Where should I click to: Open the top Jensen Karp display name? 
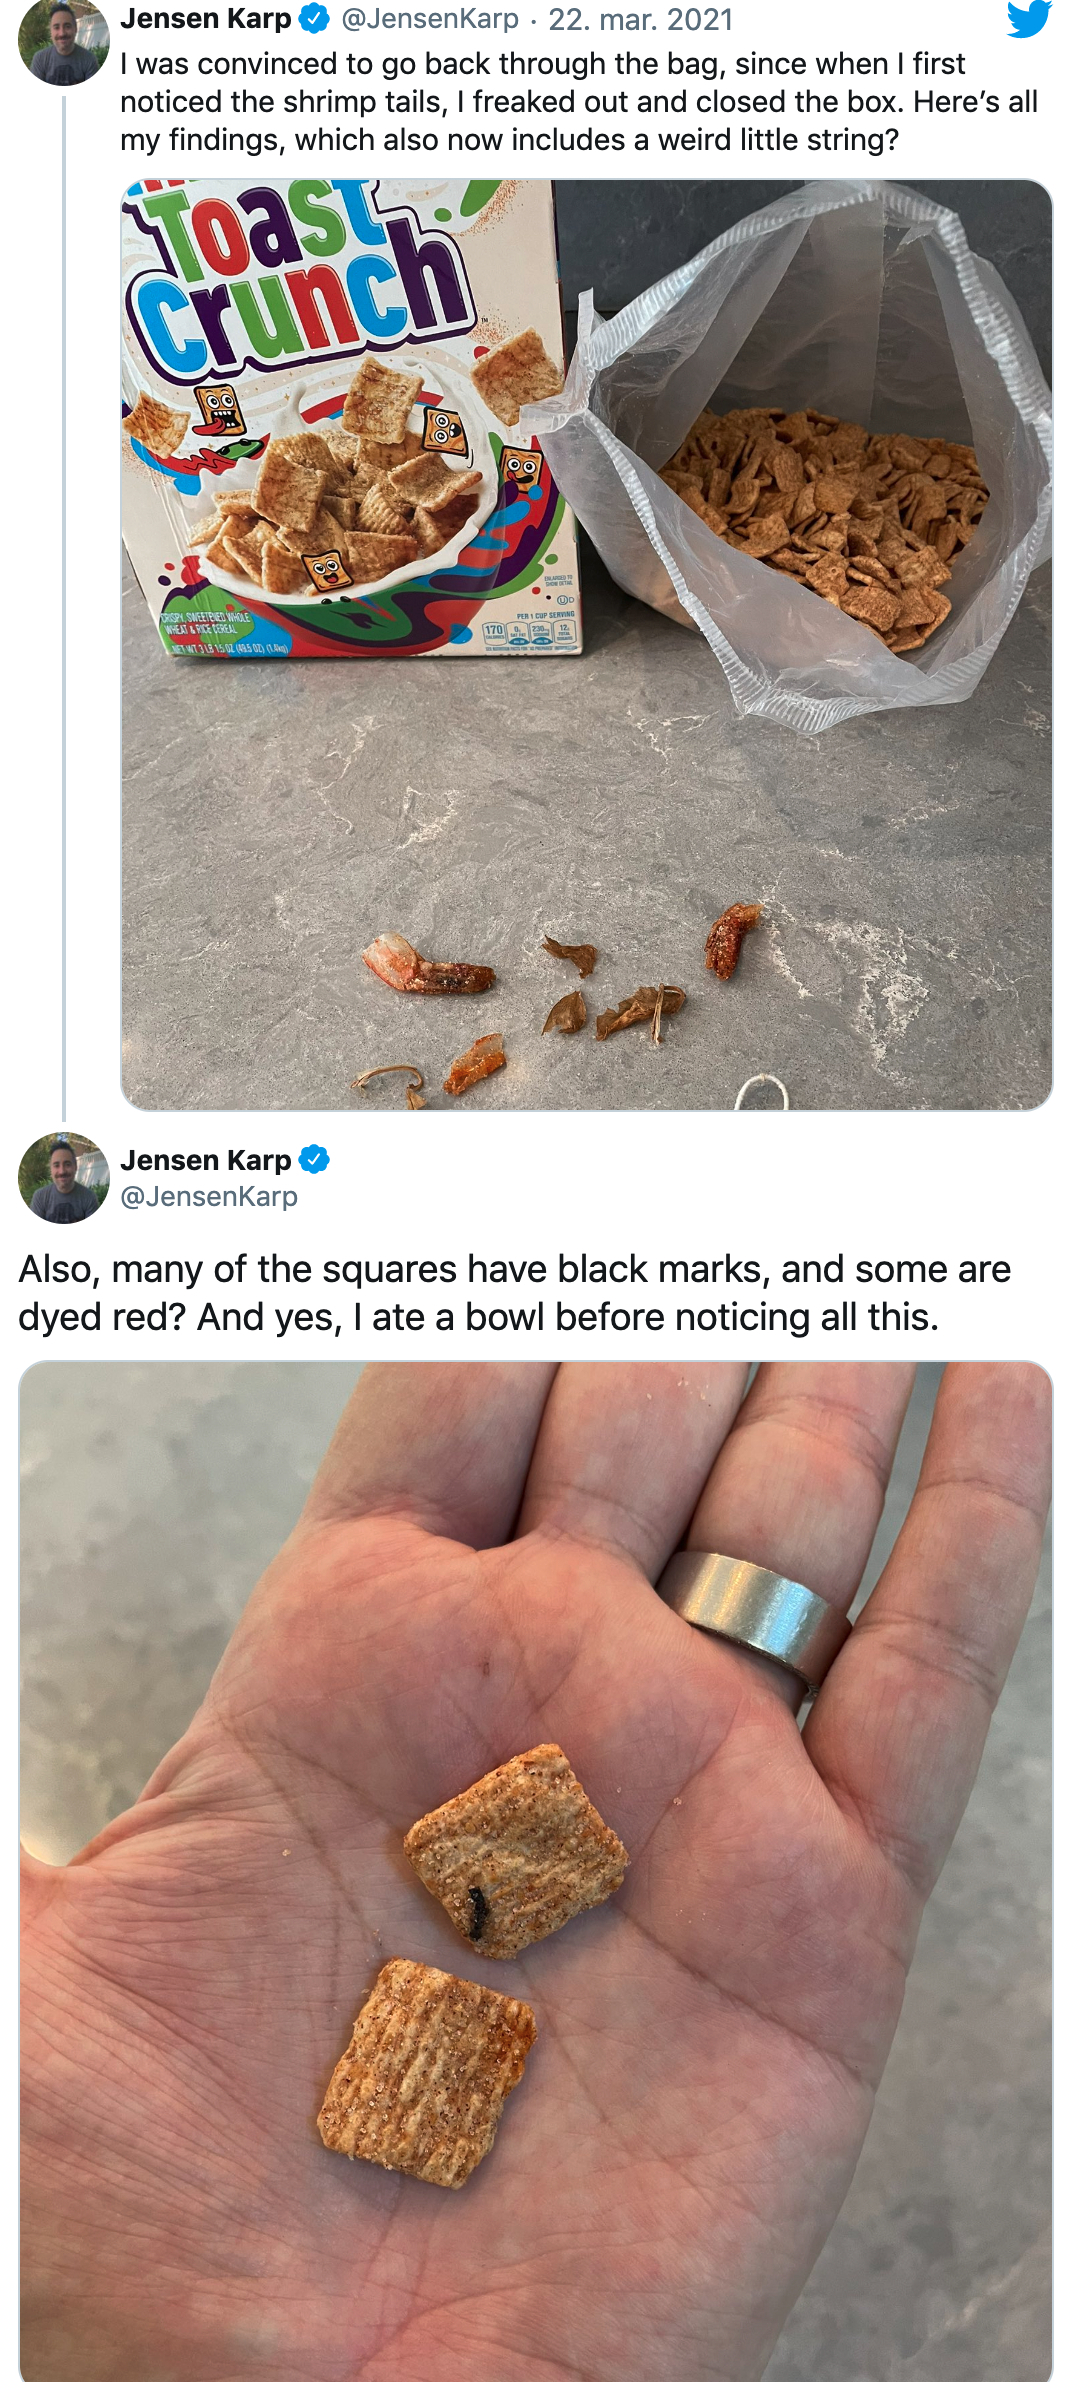tap(205, 18)
